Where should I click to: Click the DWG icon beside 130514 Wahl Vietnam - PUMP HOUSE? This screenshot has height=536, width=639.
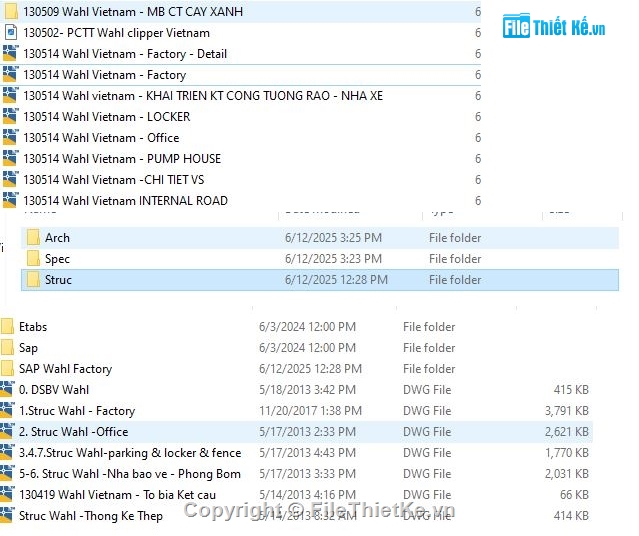pos(10,159)
